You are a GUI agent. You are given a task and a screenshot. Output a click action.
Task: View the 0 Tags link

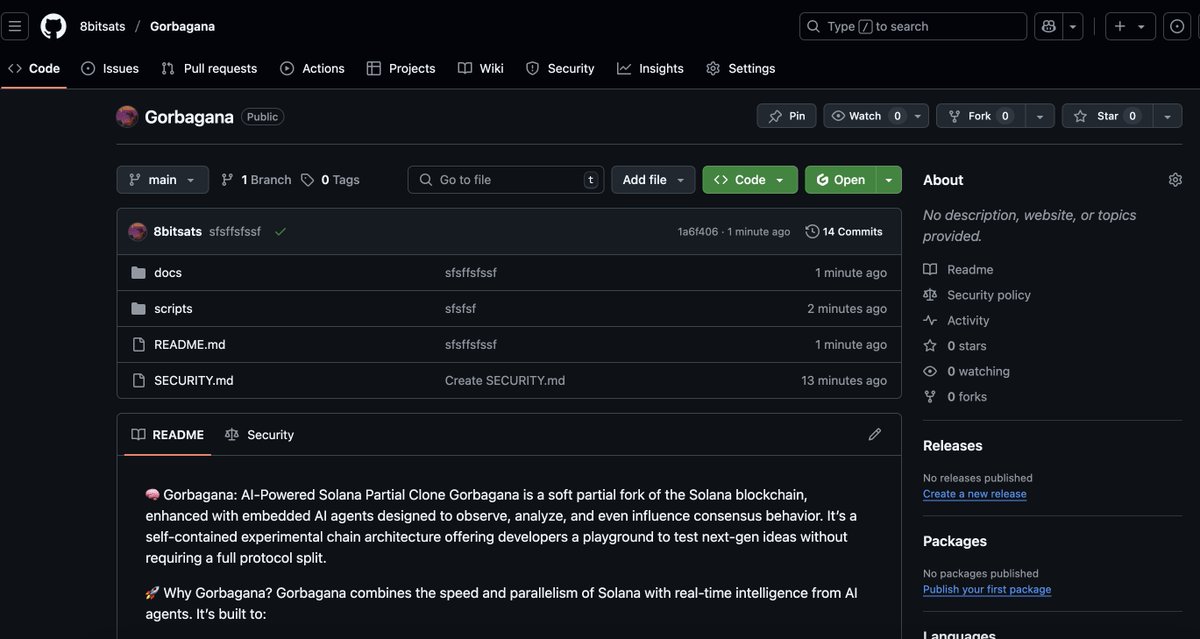click(x=330, y=180)
